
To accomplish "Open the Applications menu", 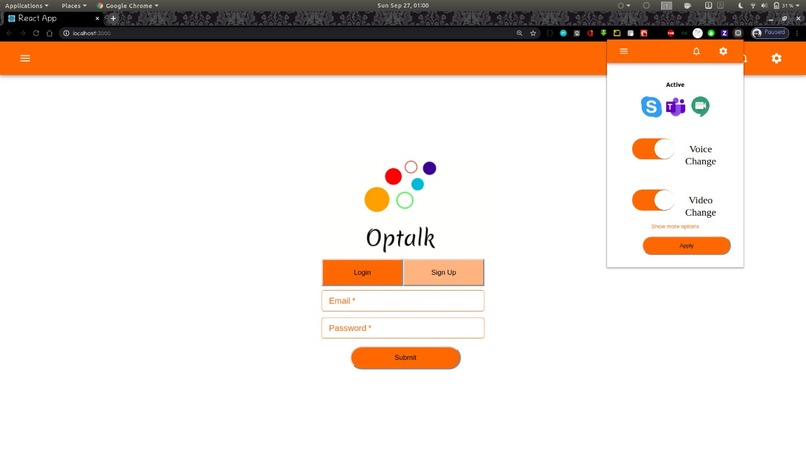I will pyautogui.click(x=27, y=6).
